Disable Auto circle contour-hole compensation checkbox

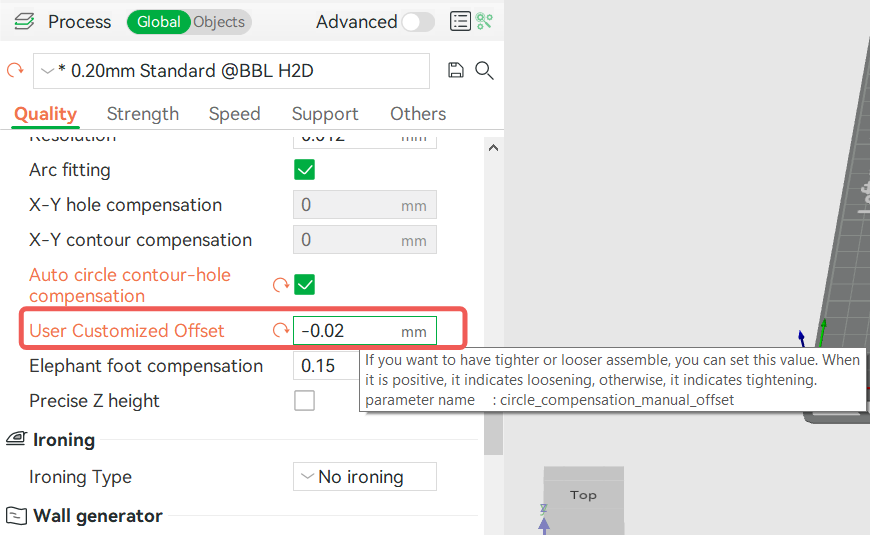[304, 285]
